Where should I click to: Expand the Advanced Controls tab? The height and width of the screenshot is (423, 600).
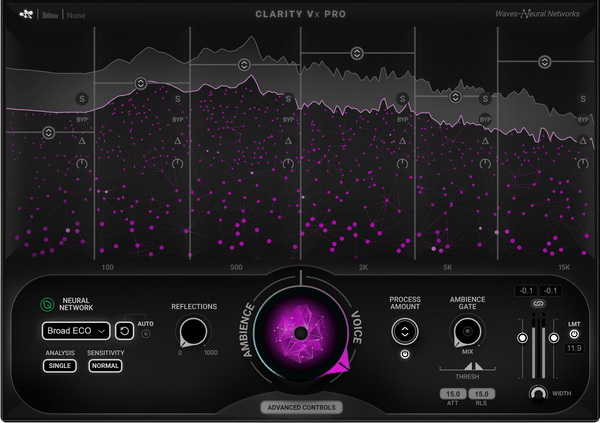(x=300, y=407)
